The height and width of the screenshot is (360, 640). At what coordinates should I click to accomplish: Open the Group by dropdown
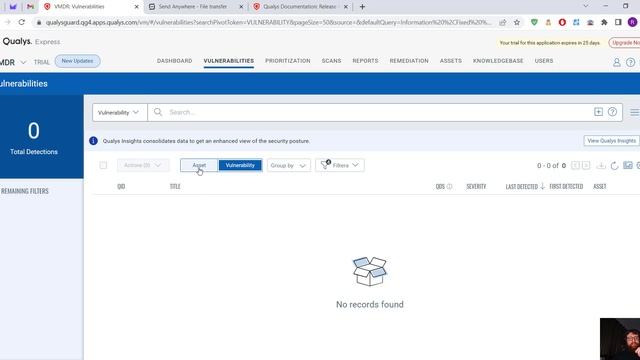point(289,165)
